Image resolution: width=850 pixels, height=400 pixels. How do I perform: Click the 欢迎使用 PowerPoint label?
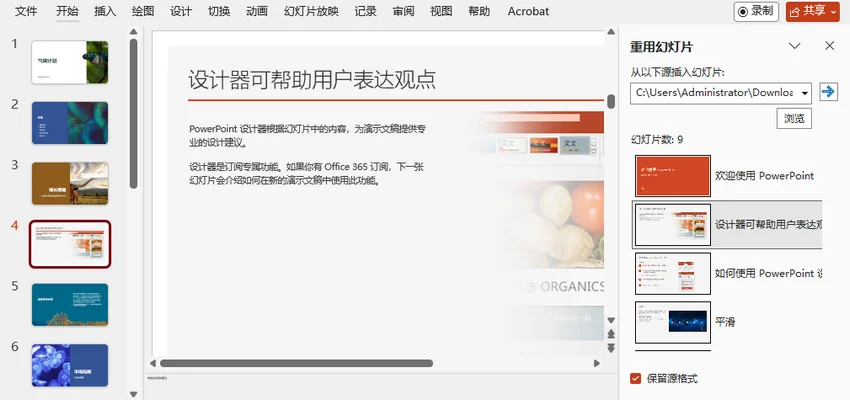(764, 176)
